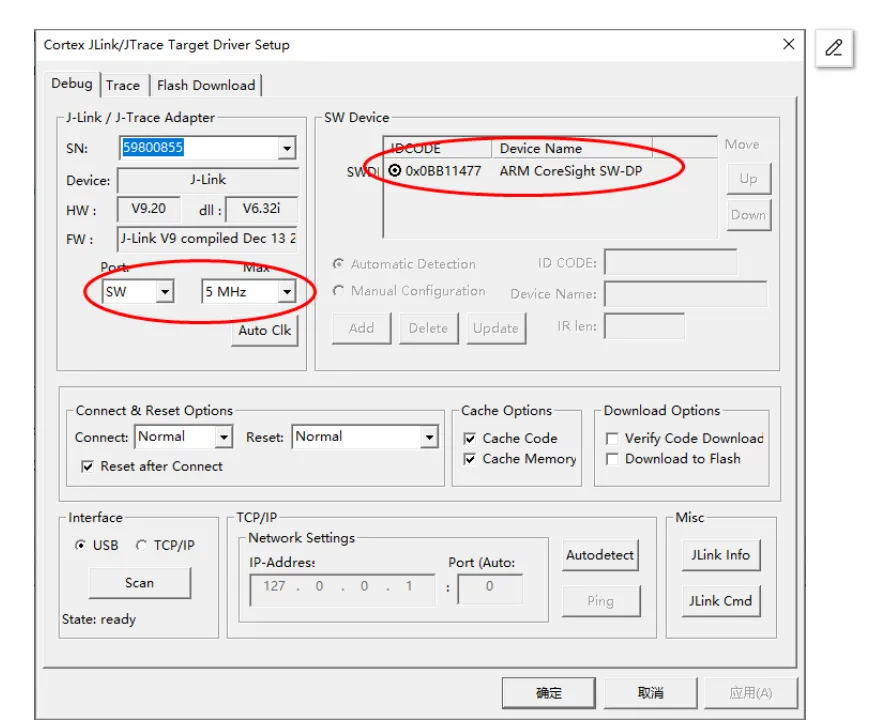Toggle Reset after Connect checkbox
Screen dimensions: 885x725
coord(87,467)
